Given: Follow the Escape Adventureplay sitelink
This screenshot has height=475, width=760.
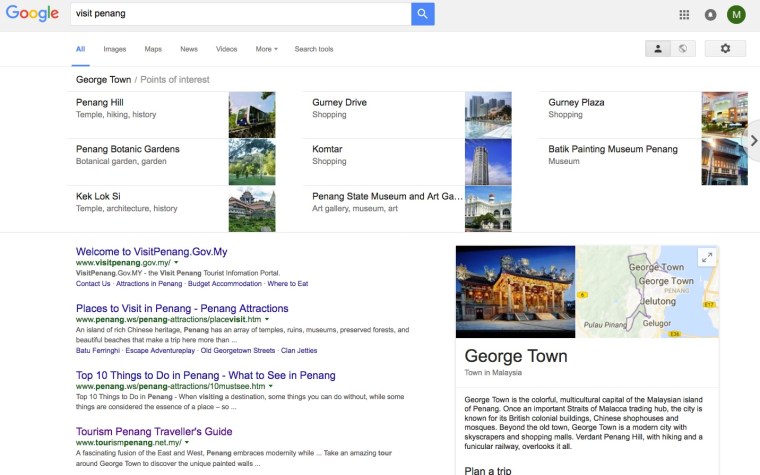Looking at the screenshot, I should point(160,350).
